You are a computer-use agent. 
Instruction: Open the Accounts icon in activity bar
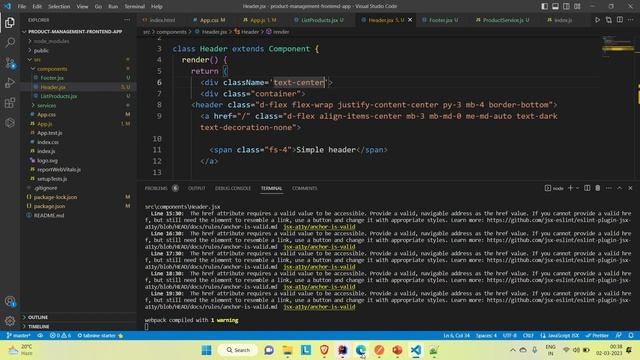click(x=10, y=302)
